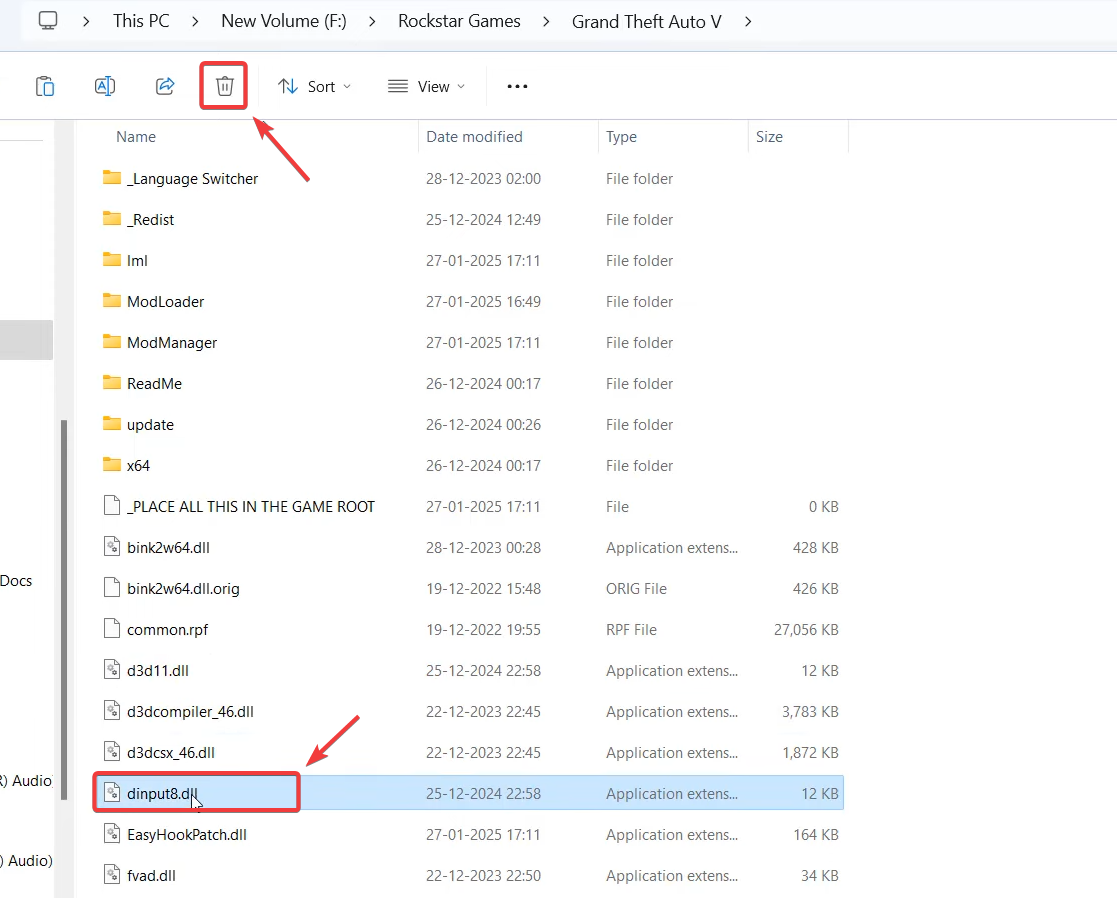Select the file name EasyHookPatch.dll
Viewport: 1117px width, 898px height.
point(187,835)
